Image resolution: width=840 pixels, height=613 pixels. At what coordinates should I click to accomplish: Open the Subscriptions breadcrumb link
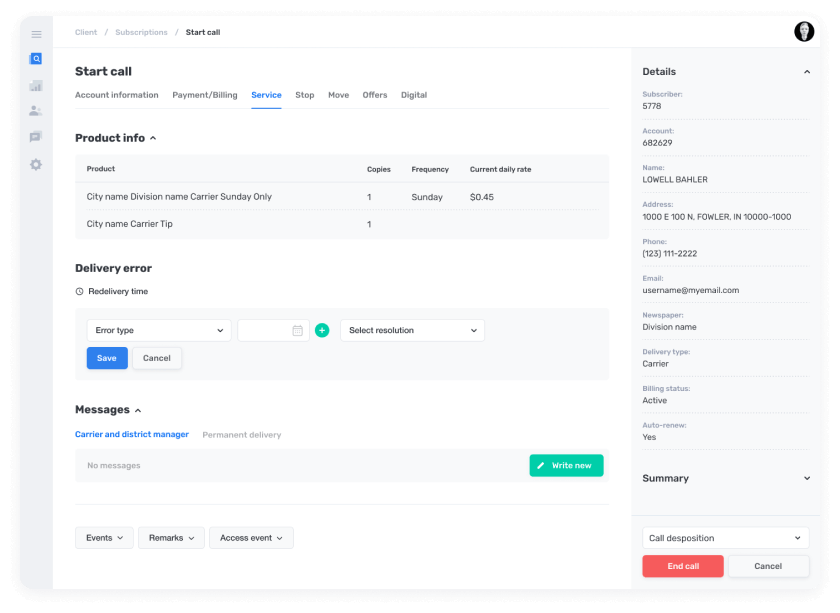[141, 32]
